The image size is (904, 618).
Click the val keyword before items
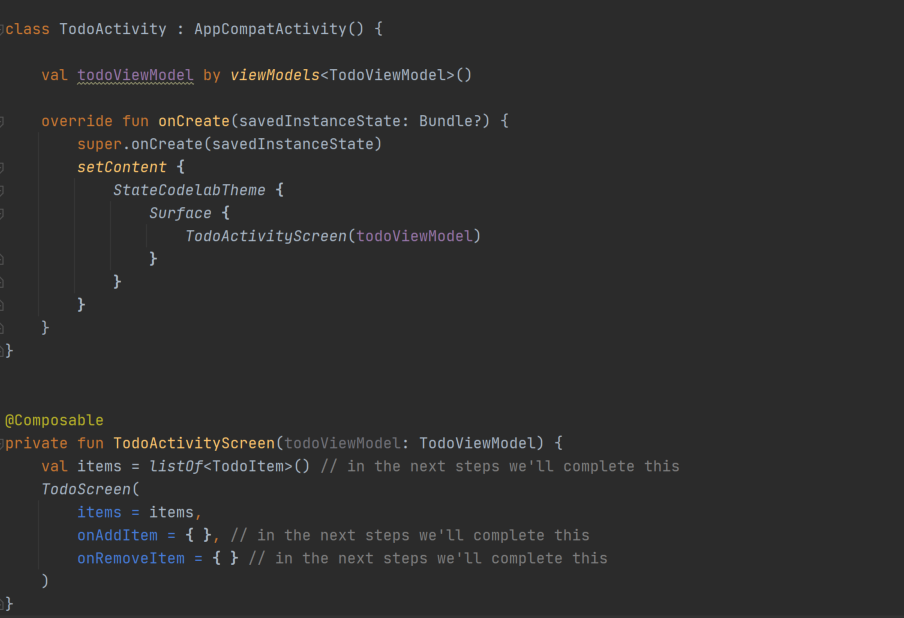pyautogui.click(x=54, y=466)
